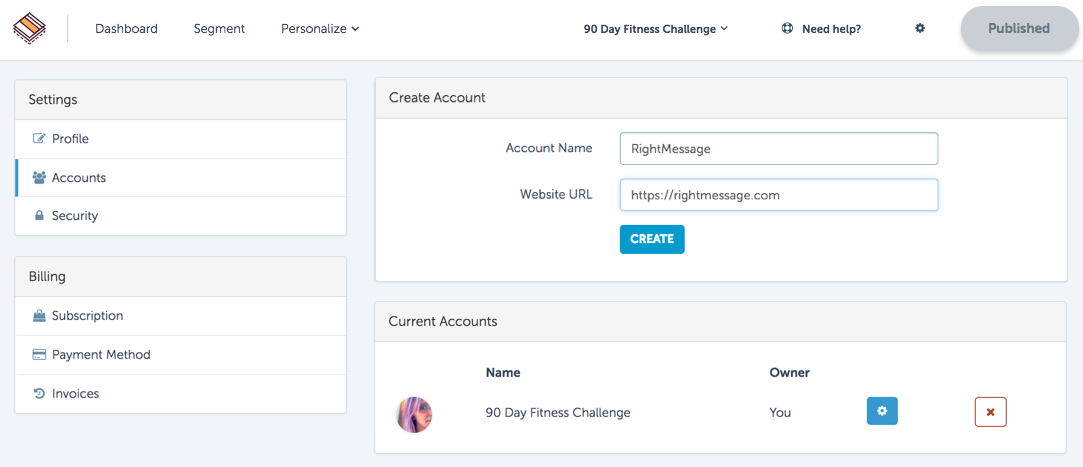Viewport: 1083px width, 467px height.
Task: Click the Payment Method card icon
Action: [39, 355]
